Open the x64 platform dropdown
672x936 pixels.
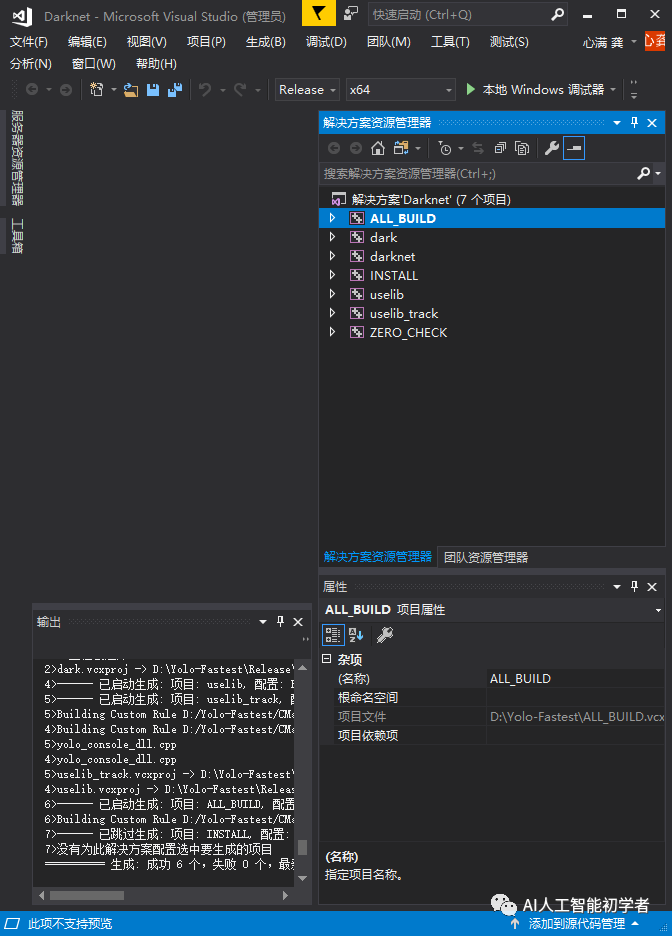(x=400, y=90)
